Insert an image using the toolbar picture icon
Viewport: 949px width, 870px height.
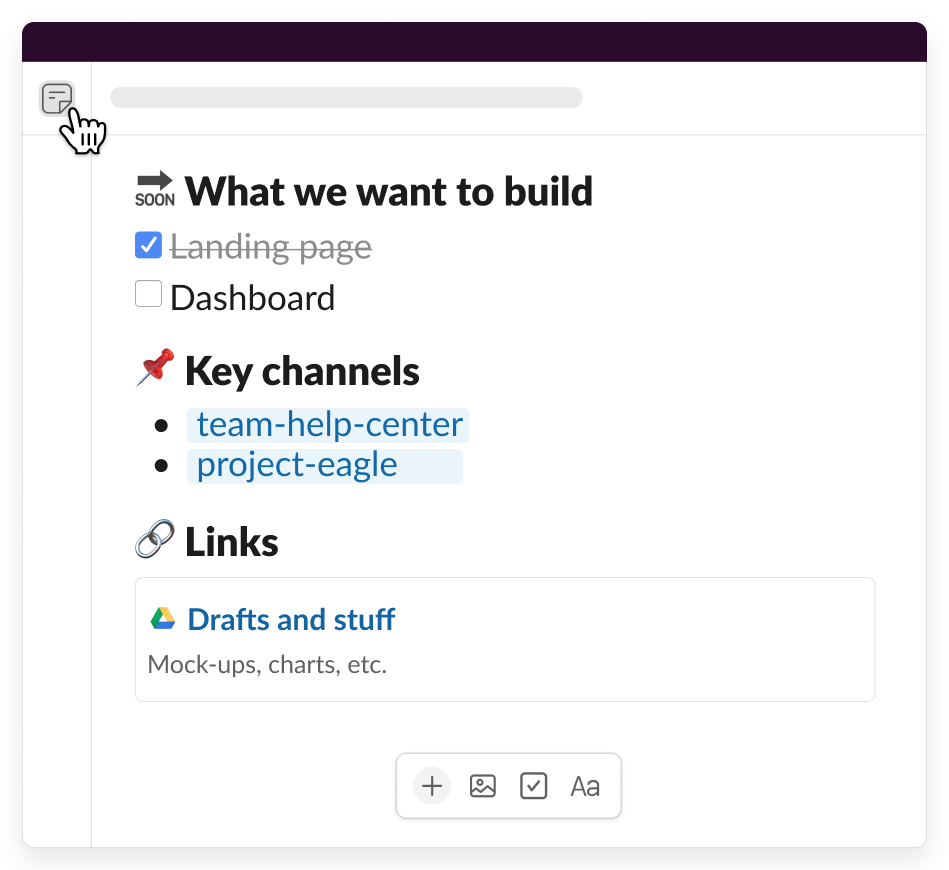(483, 786)
